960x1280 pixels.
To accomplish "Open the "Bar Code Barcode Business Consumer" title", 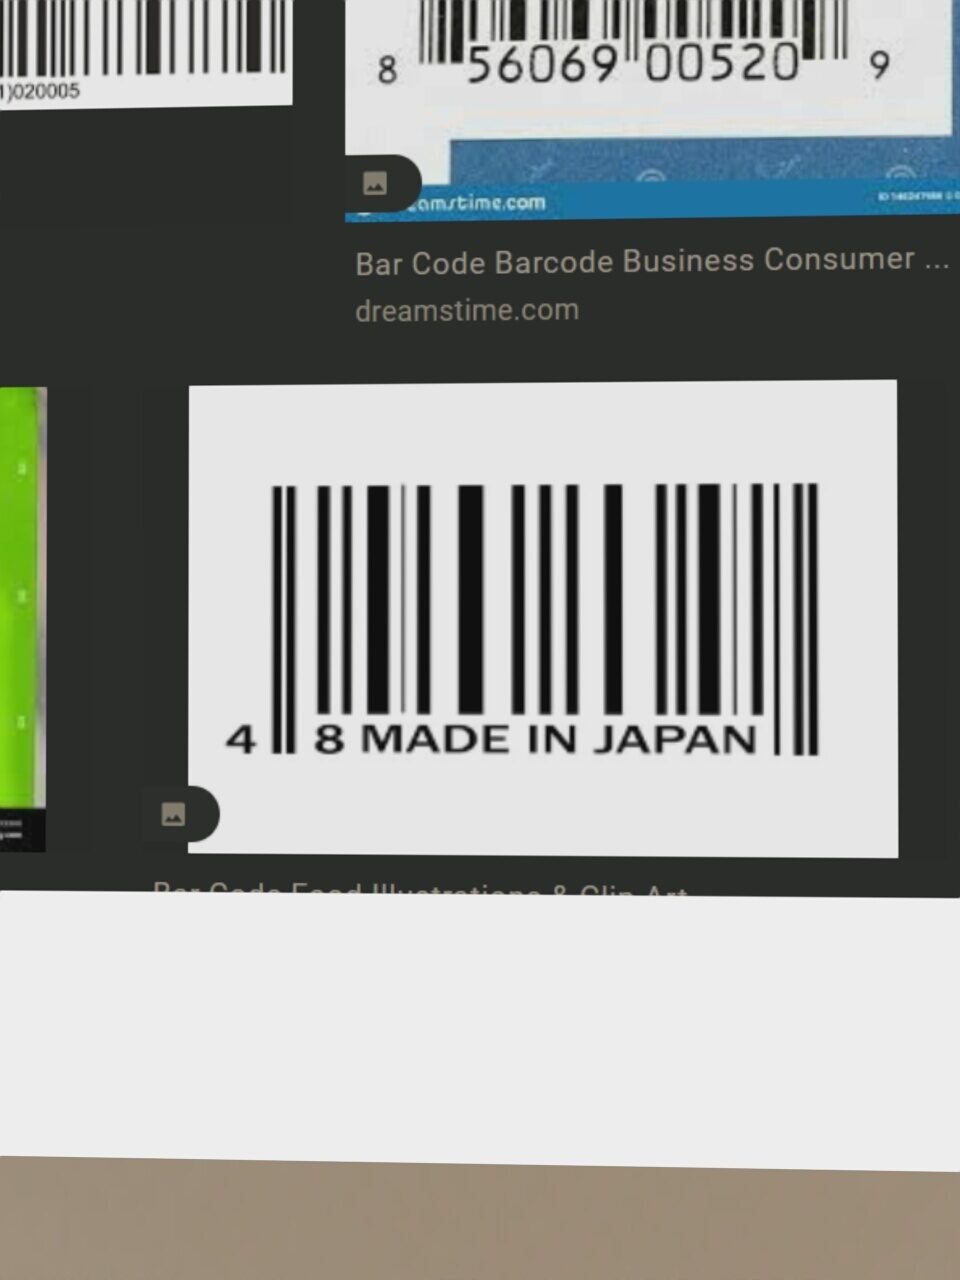I will tap(651, 262).
